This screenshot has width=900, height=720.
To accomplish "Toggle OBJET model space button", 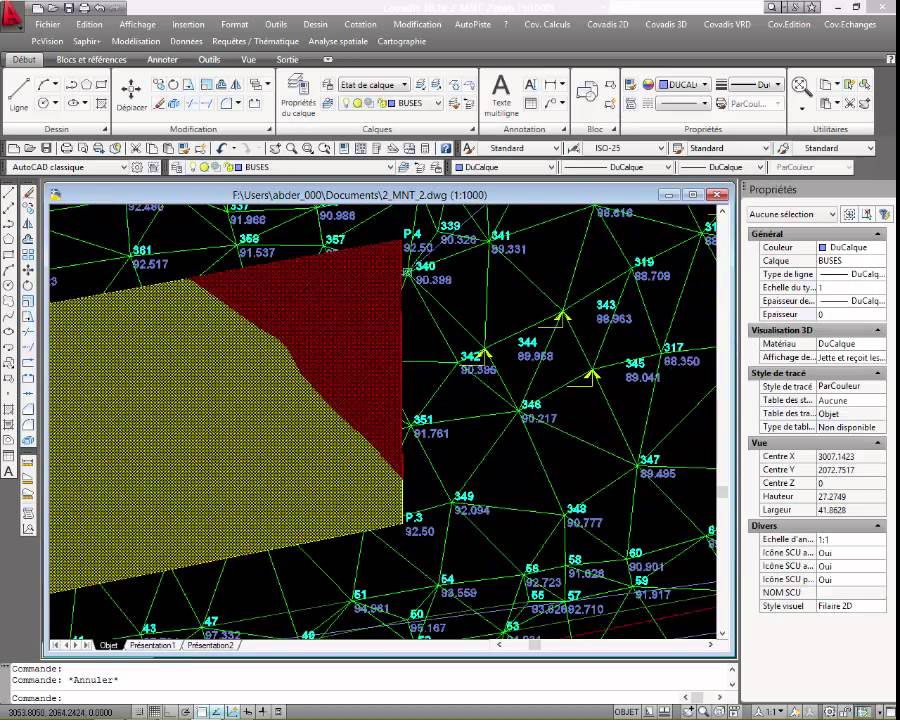I will click(x=626, y=712).
